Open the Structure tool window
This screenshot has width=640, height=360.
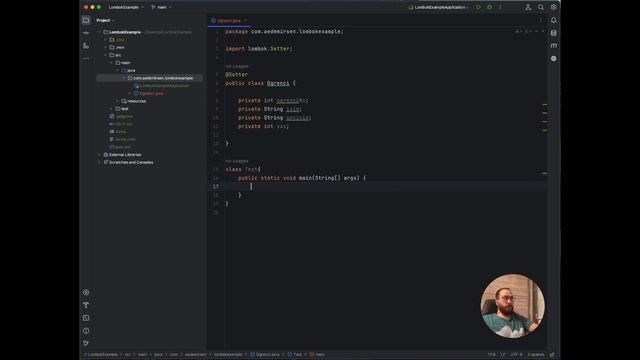[86, 46]
